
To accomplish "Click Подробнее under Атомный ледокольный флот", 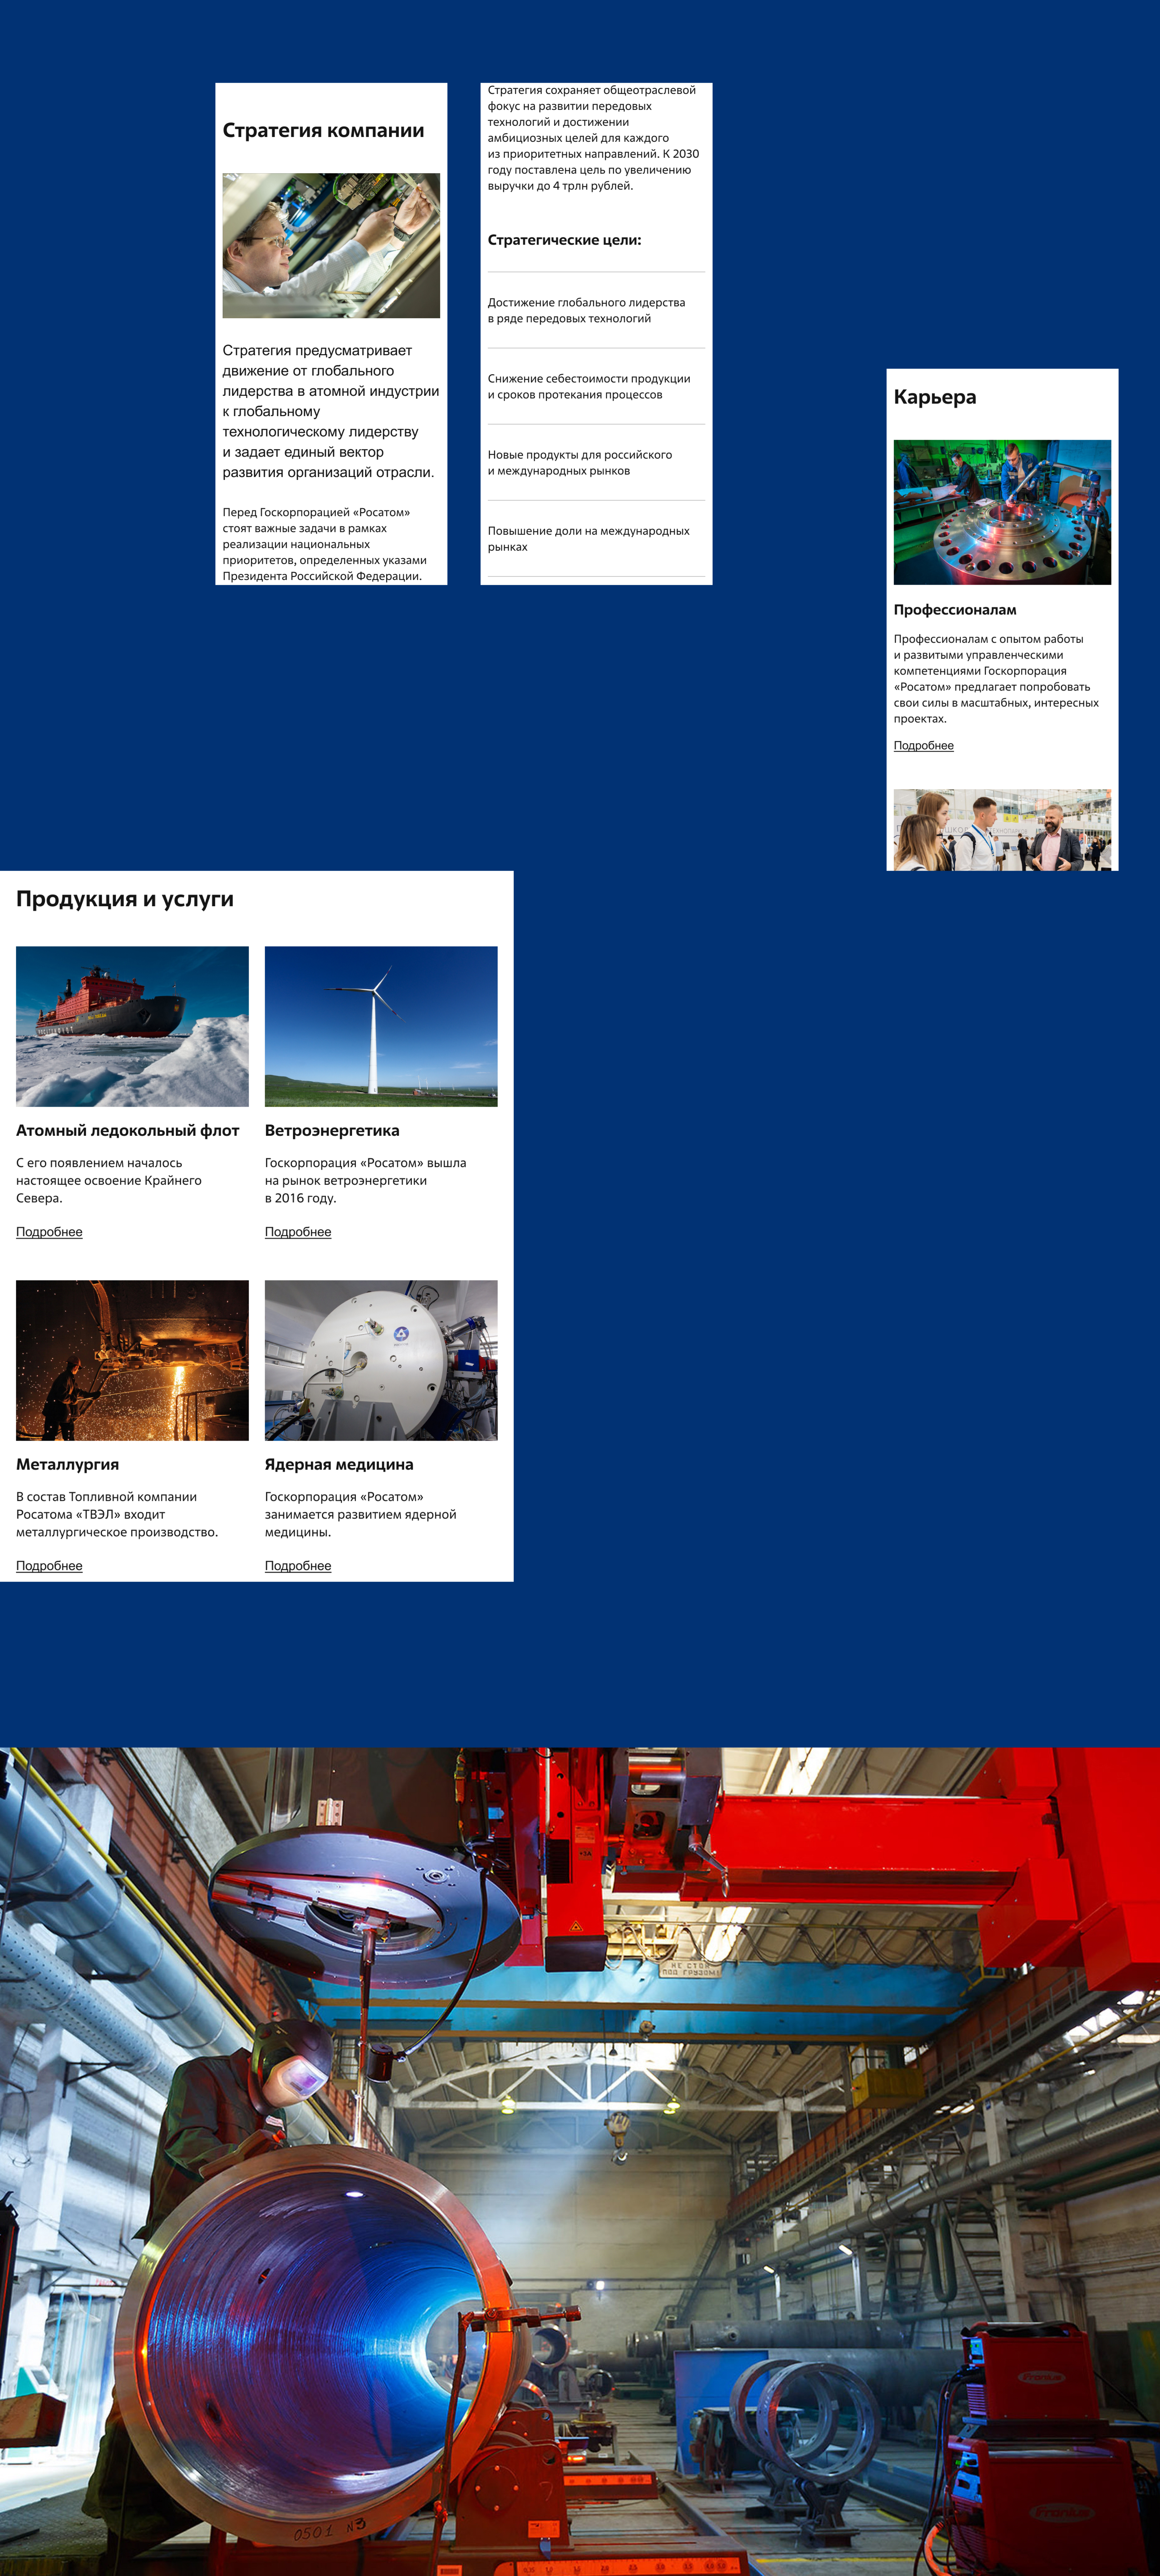I will [49, 1232].
